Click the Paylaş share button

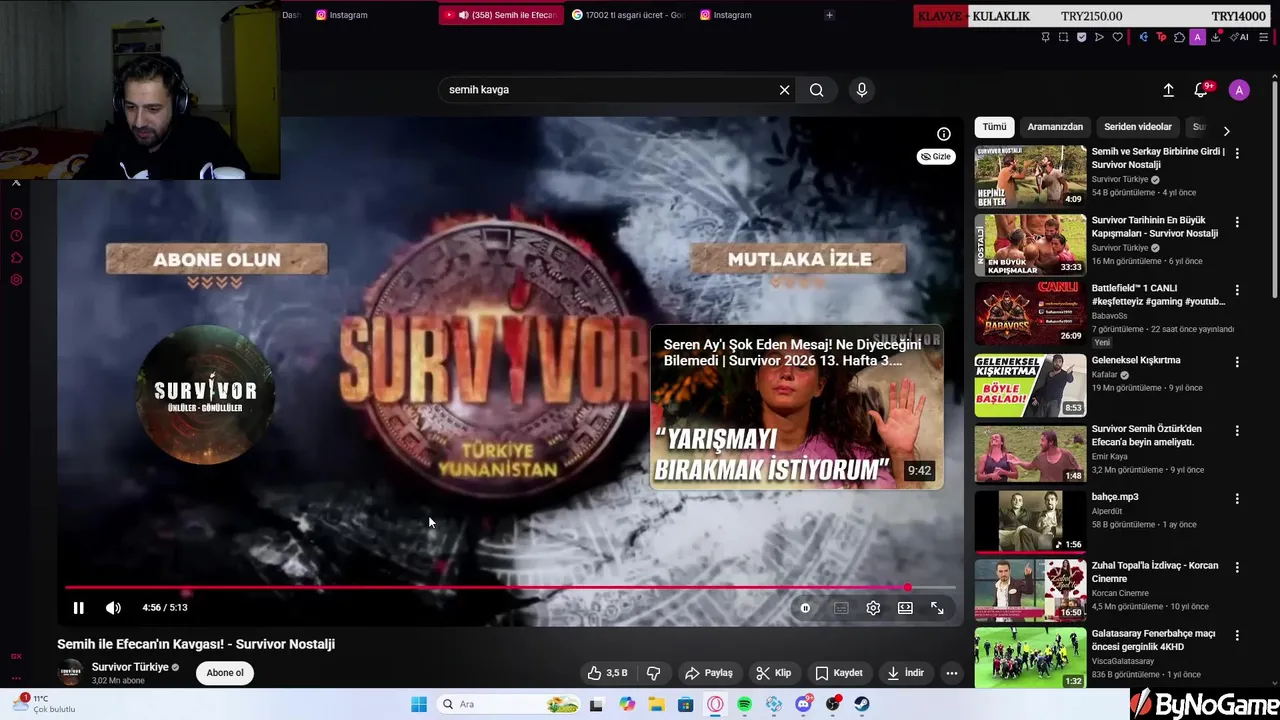coord(709,673)
